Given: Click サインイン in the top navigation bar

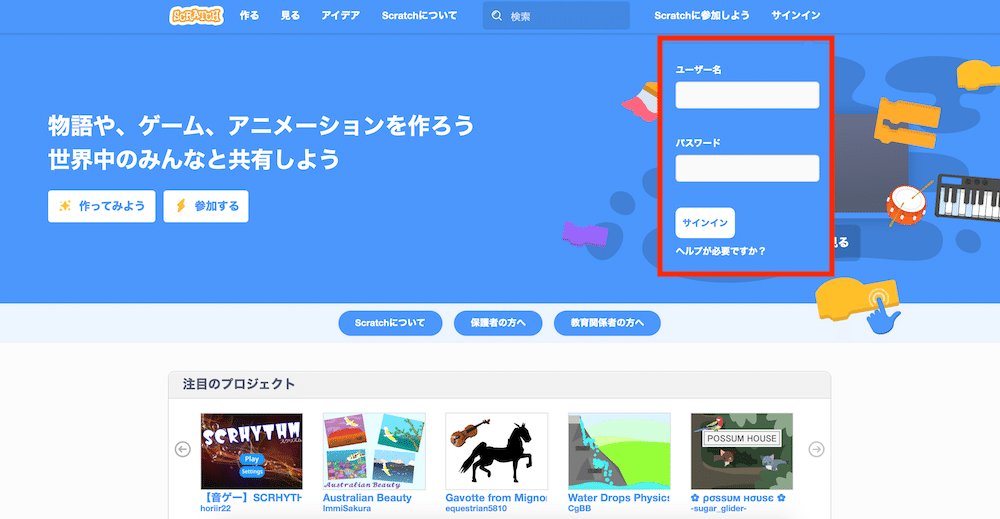Looking at the screenshot, I should [x=795, y=15].
